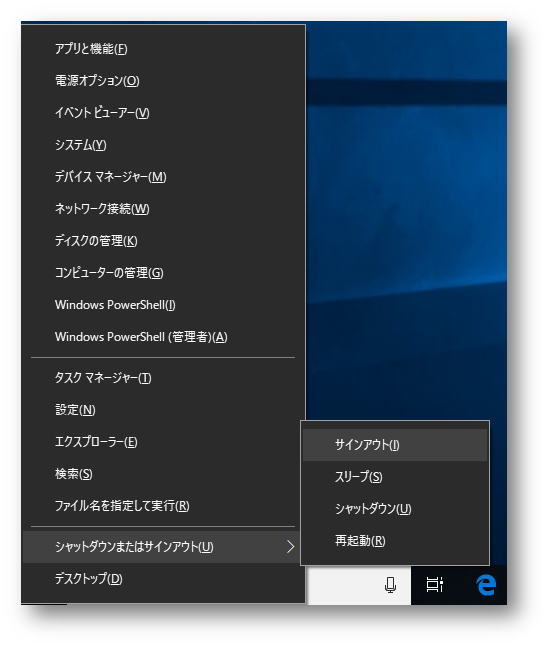Launch Microsoft Edge from the taskbar

(486, 585)
